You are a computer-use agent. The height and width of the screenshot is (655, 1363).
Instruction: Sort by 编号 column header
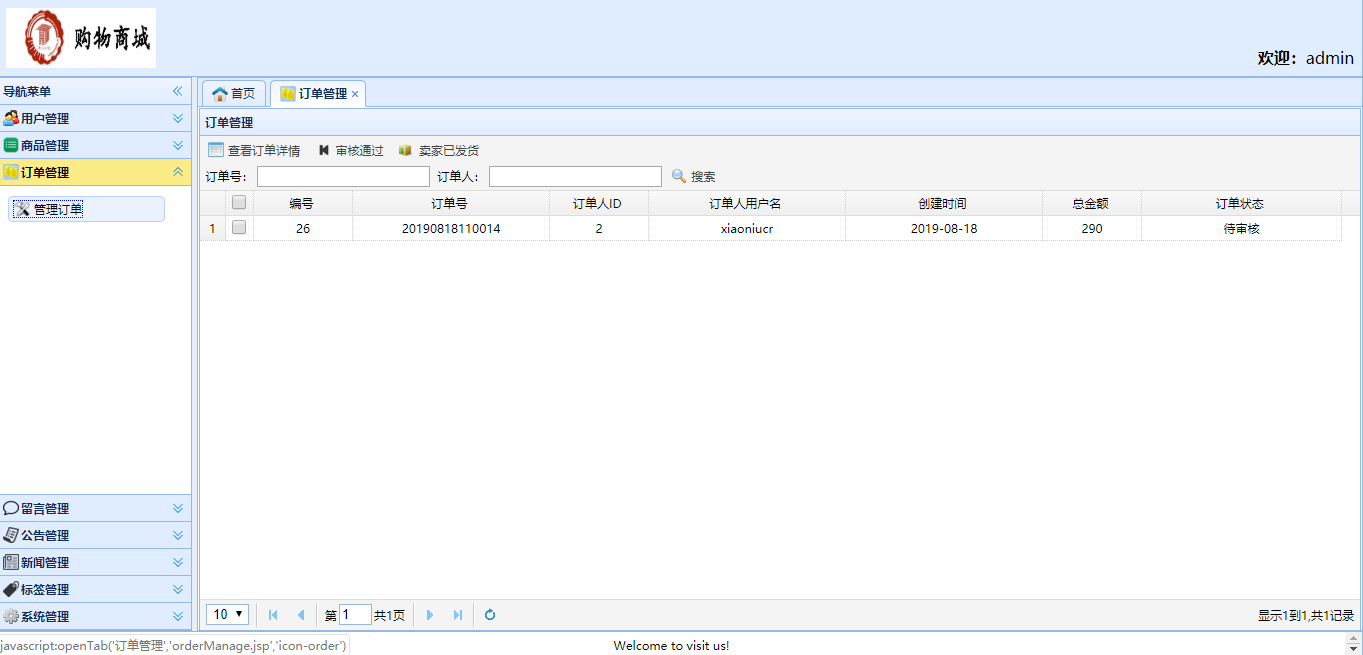pyautogui.click(x=302, y=204)
